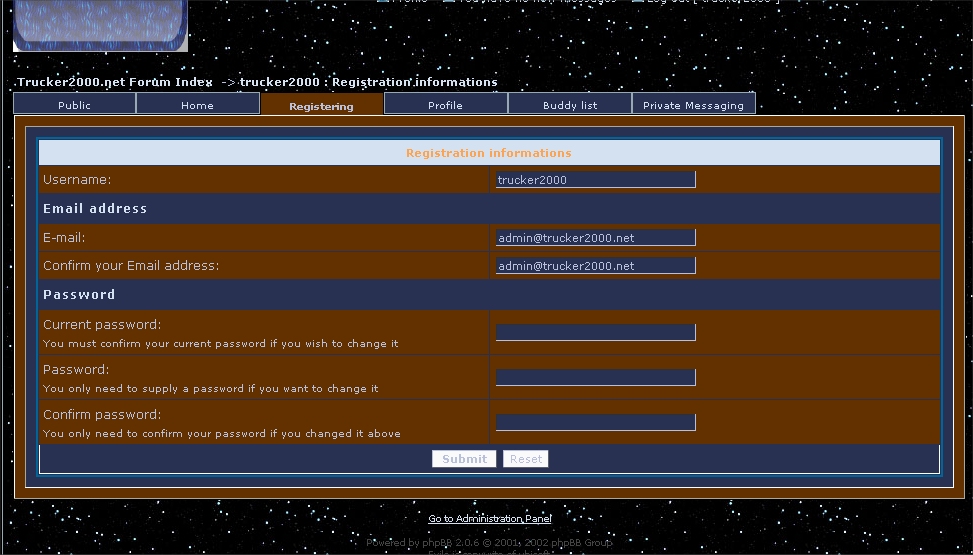Click the 'Registration informations' table header
This screenshot has width=973, height=555.
489,153
